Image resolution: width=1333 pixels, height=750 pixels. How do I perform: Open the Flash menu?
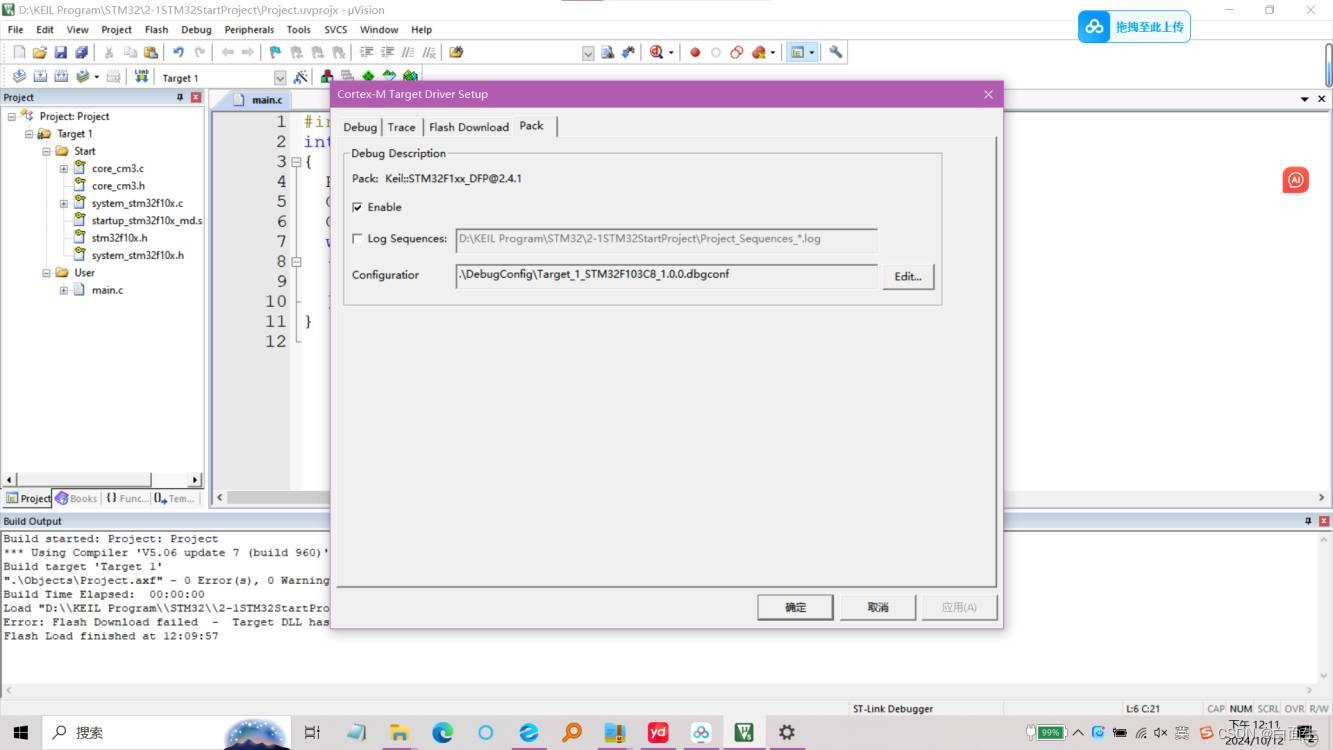(156, 30)
